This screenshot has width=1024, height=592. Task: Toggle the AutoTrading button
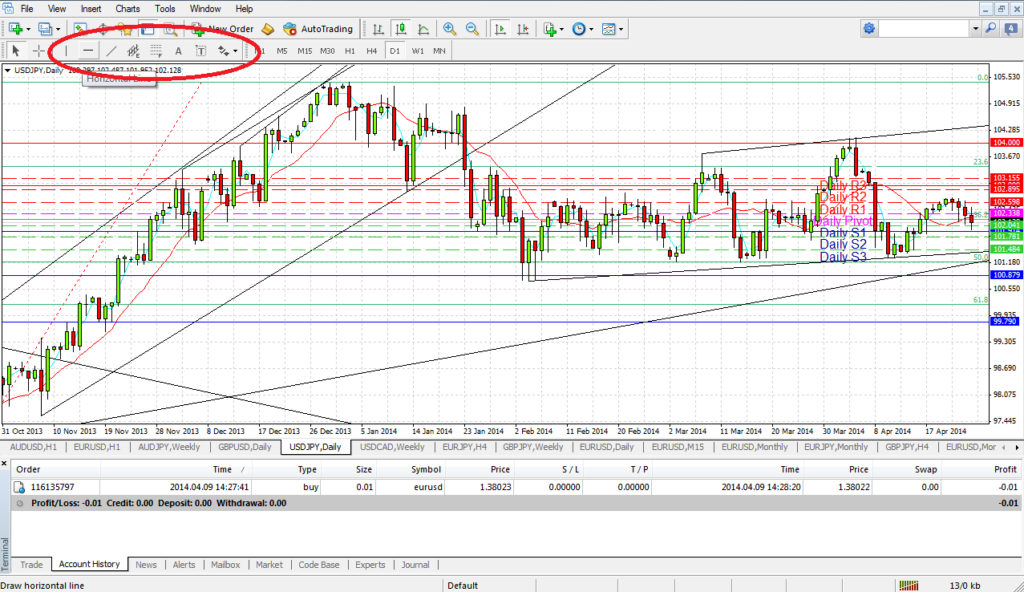(x=318, y=29)
